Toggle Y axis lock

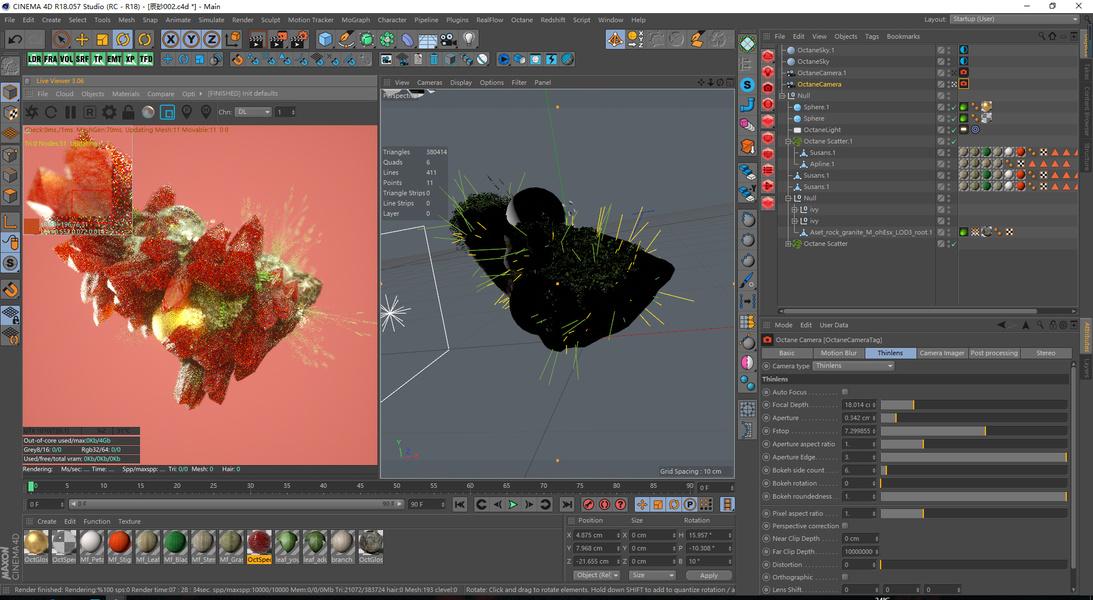pos(191,40)
